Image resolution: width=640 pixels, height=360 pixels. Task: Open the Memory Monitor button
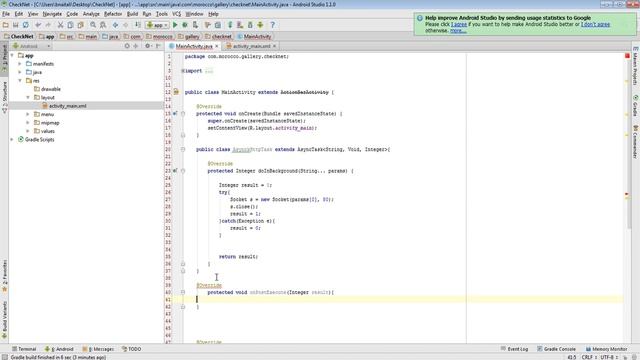[607, 349]
